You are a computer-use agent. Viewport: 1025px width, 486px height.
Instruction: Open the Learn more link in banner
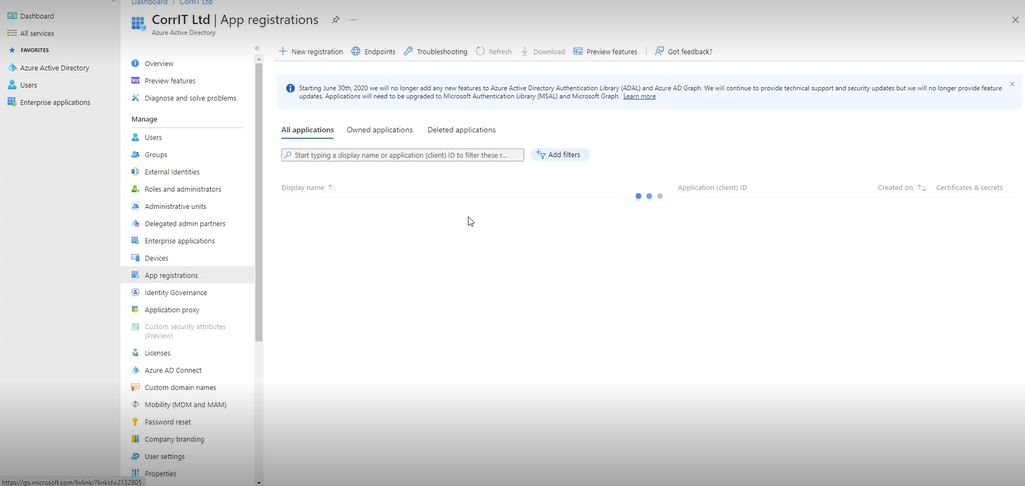click(639, 97)
